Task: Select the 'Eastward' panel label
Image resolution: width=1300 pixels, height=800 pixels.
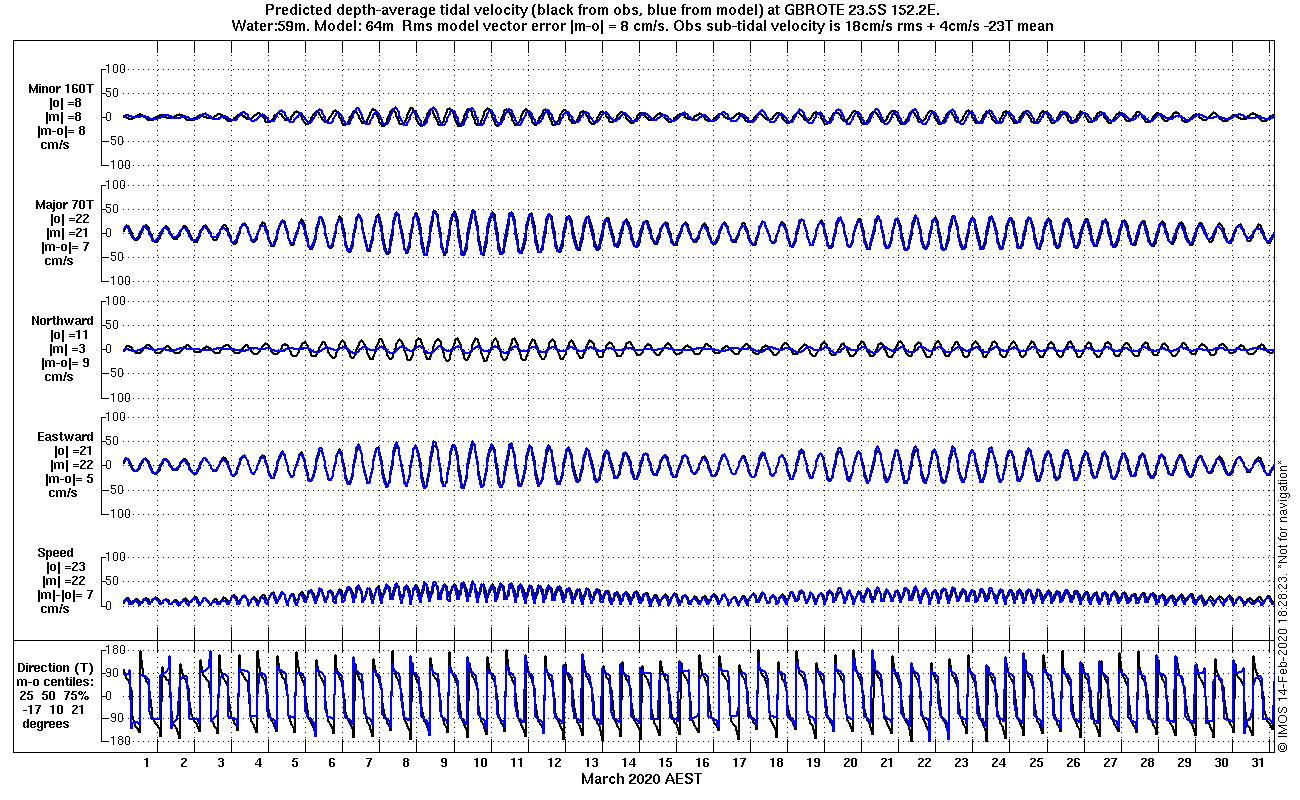Action: tap(65, 437)
